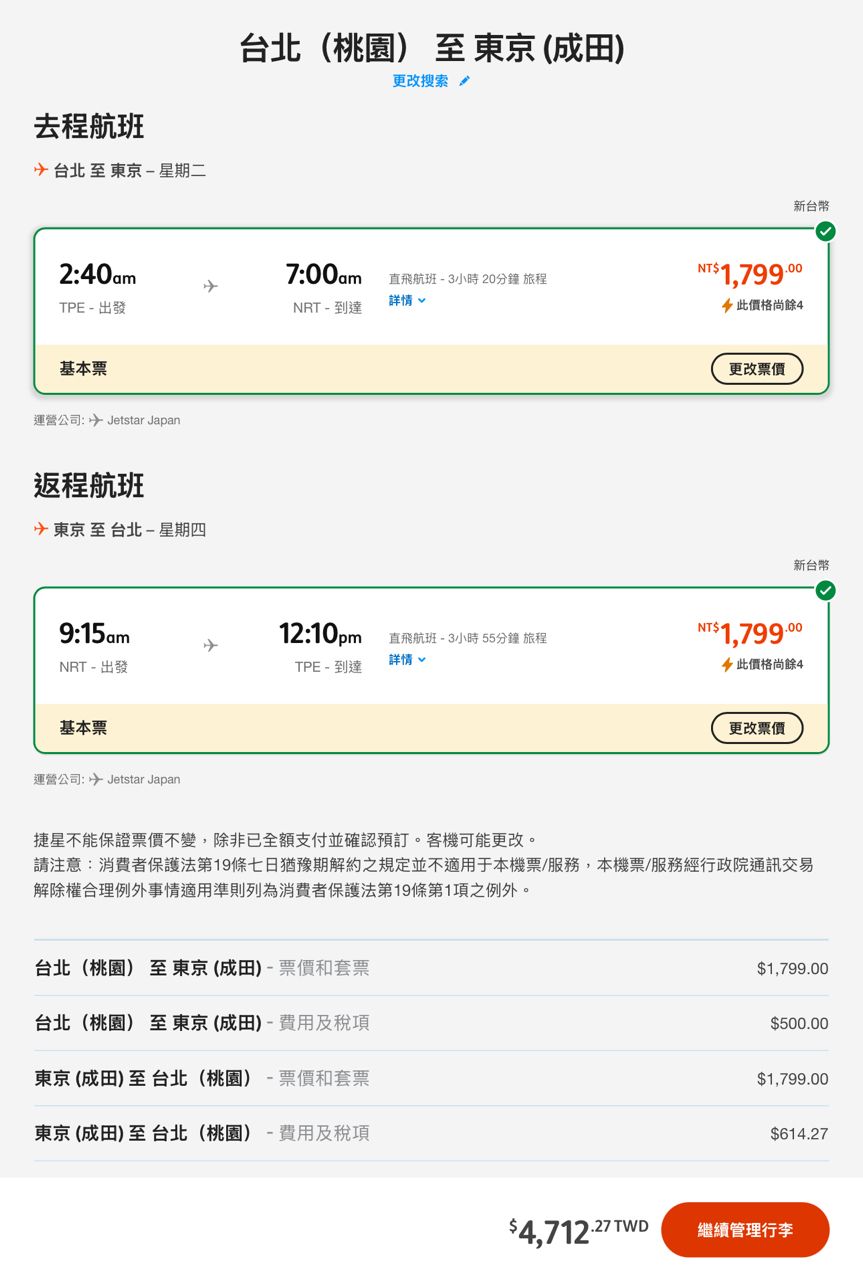Click the plane icon between return flight times
863x1280 pixels.
point(210,645)
